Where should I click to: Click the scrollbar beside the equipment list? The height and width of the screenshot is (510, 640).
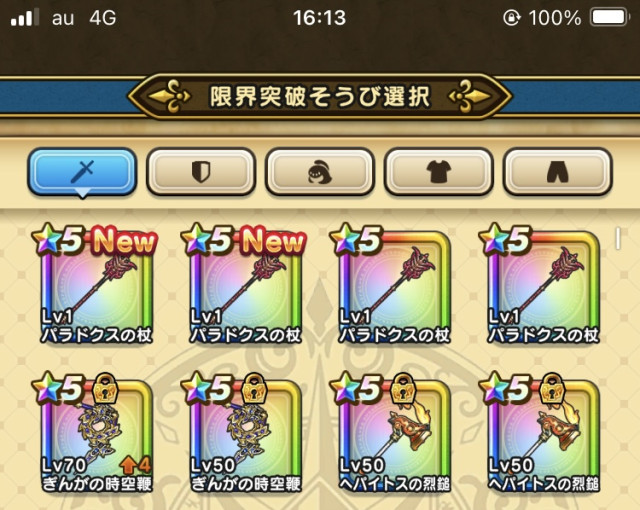[618, 239]
